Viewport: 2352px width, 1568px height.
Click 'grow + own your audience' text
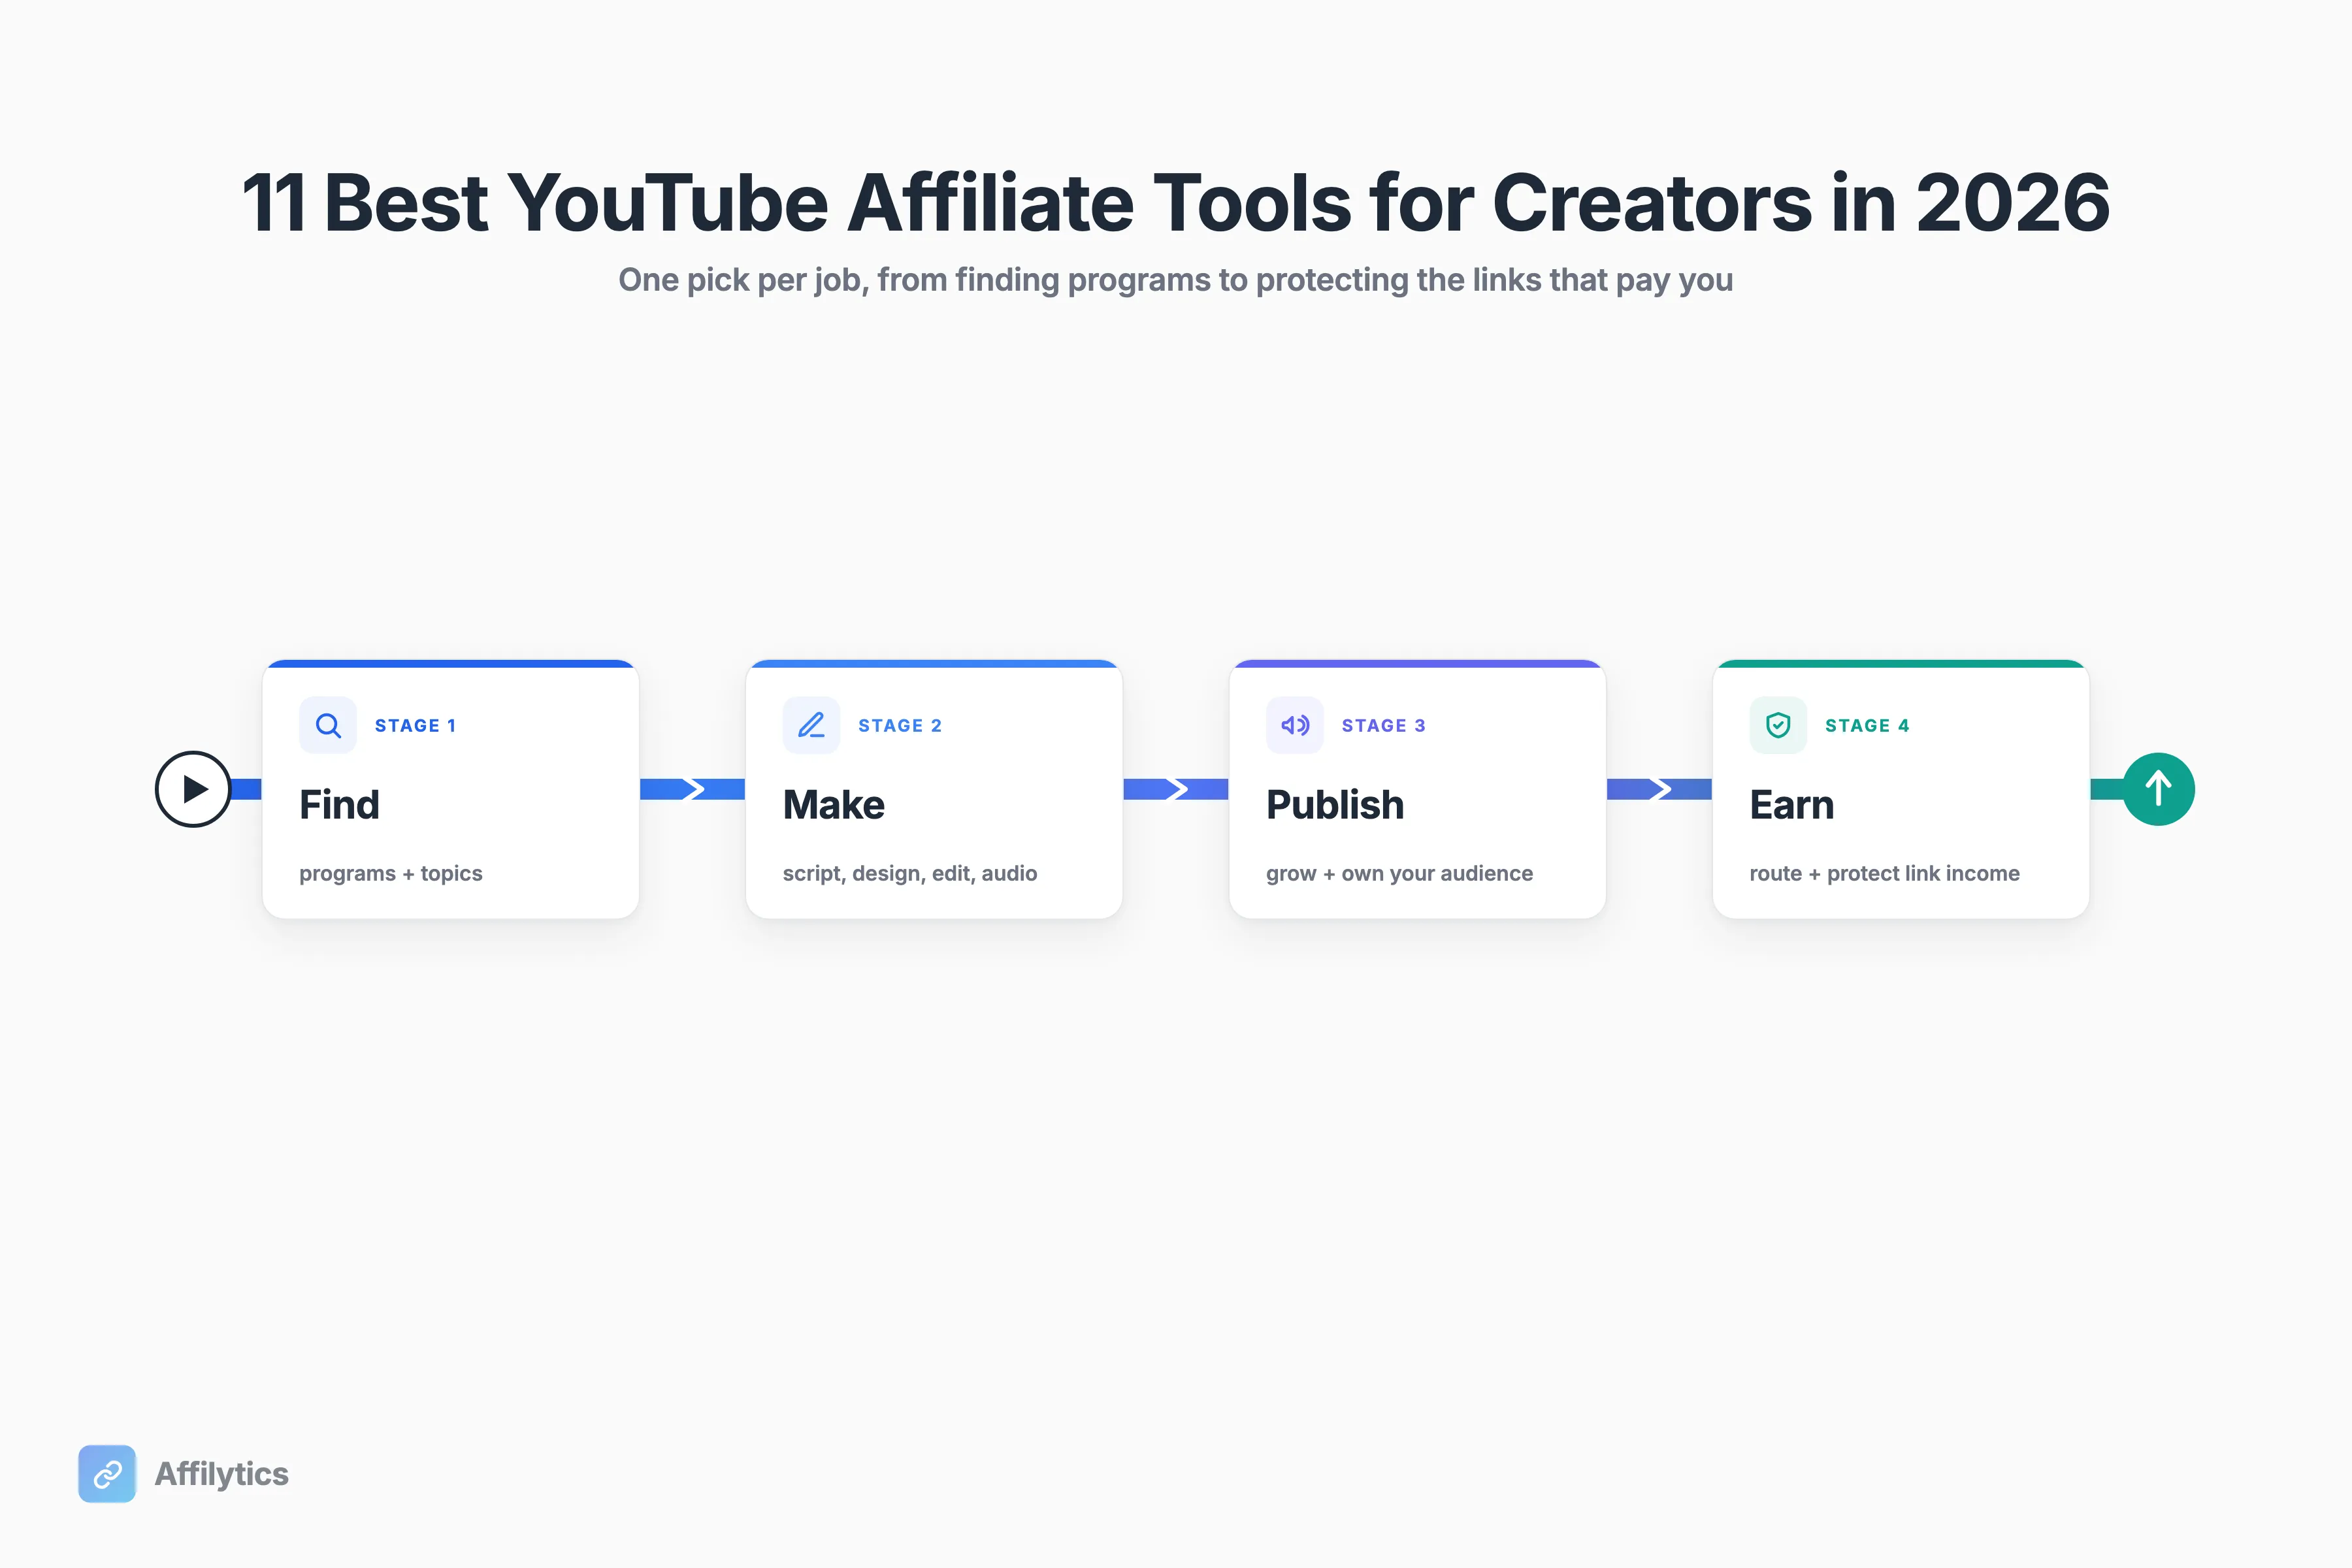click(x=1399, y=873)
